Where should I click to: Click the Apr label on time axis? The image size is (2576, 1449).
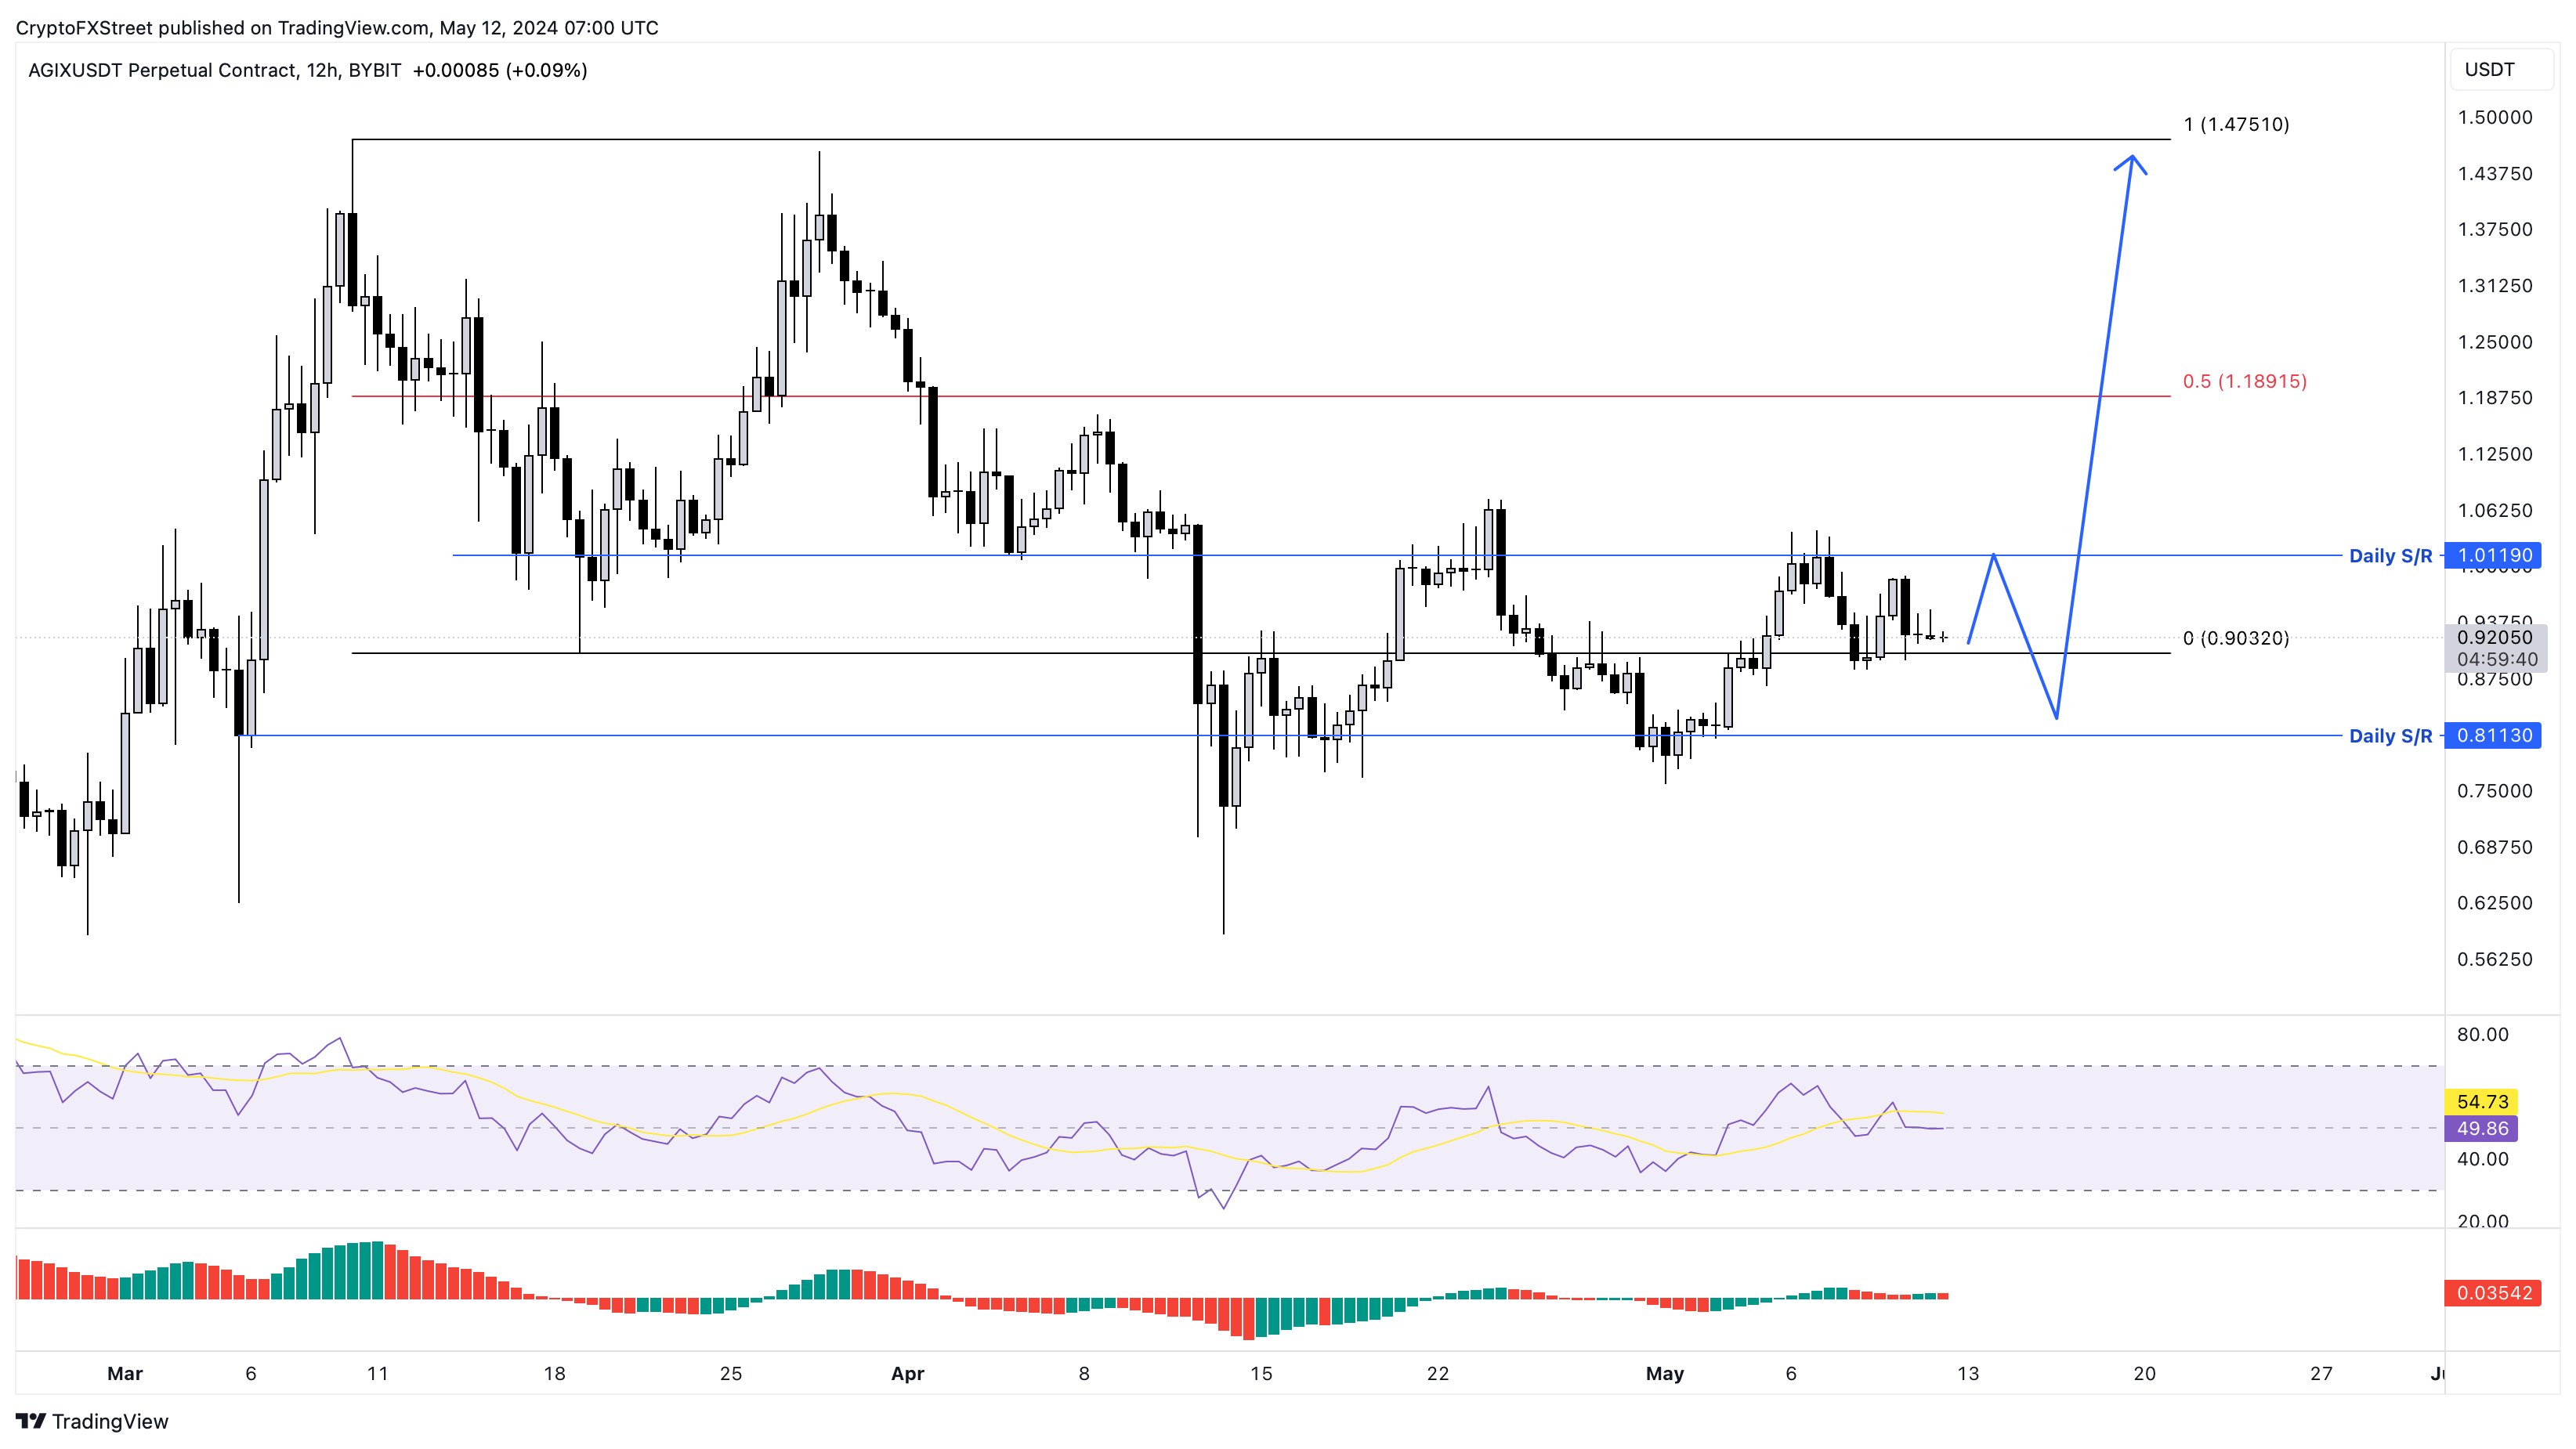click(x=907, y=1374)
